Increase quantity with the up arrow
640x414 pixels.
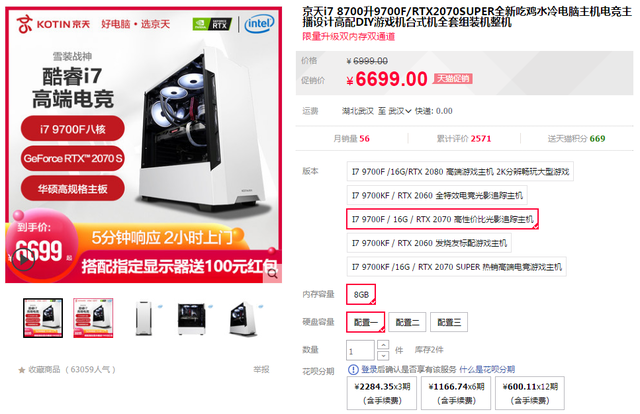tap(383, 345)
